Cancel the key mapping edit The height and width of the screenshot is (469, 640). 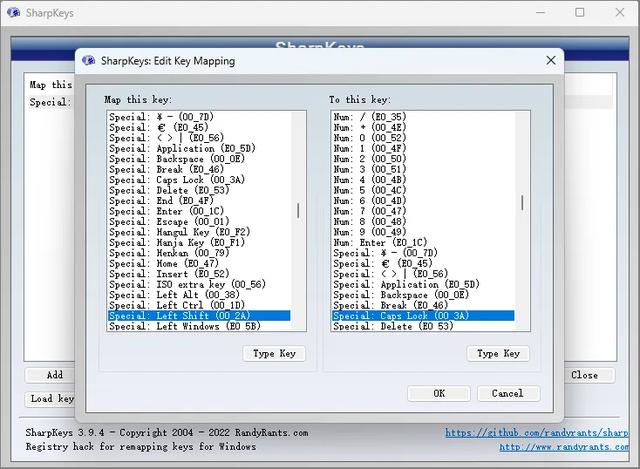pyautogui.click(x=508, y=393)
